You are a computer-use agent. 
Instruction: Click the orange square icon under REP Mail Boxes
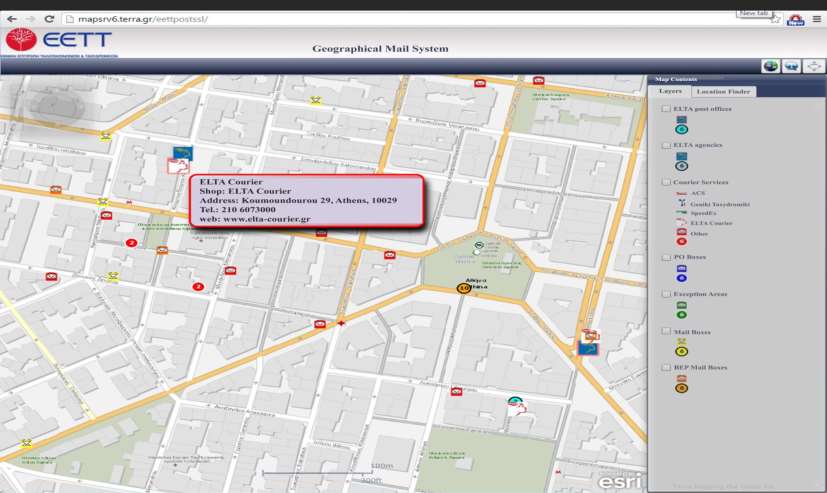tap(681, 379)
